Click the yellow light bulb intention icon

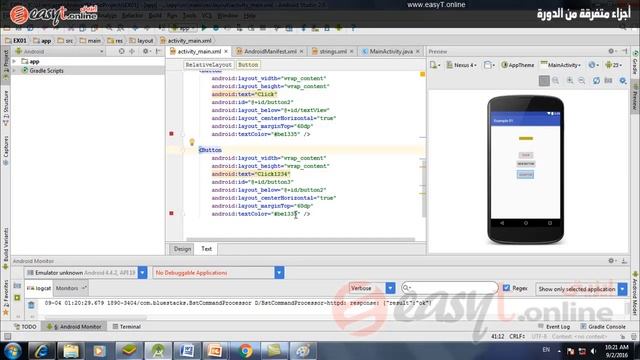click(x=192, y=142)
